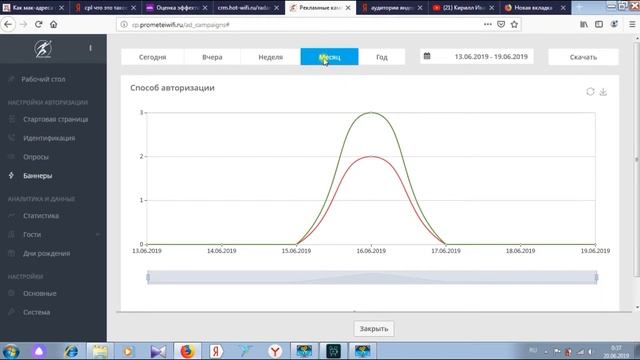The width and height of the screenshot is (640, 360).
Task: Save page to Pocket icon
Action: tap(501, 24)
